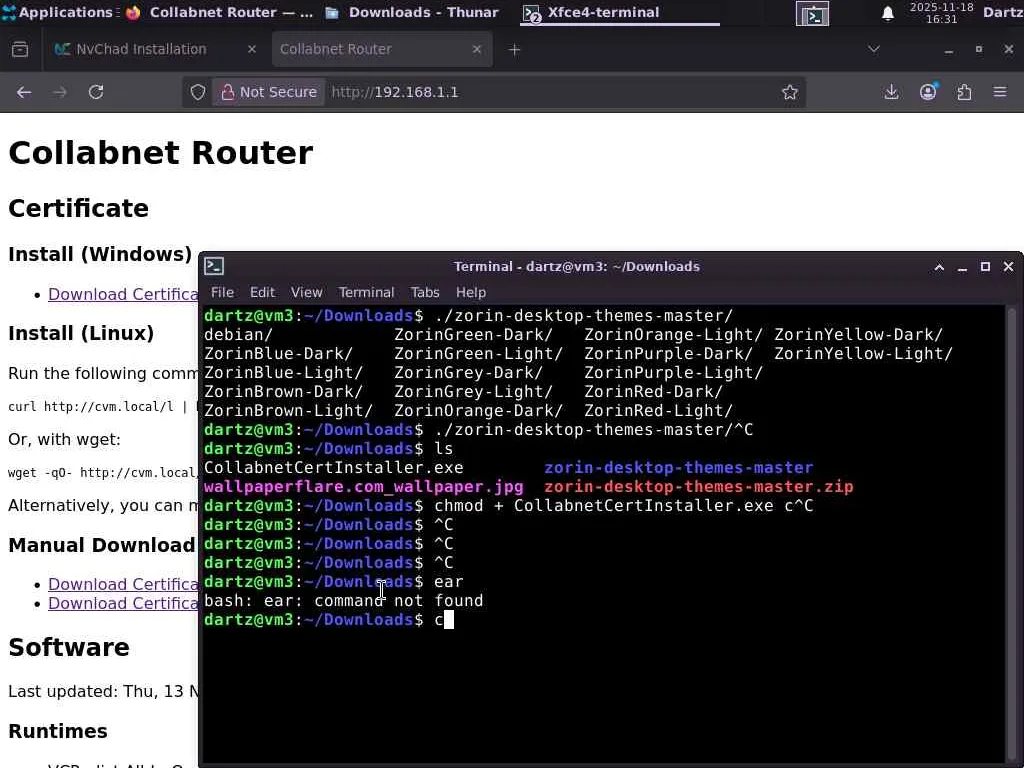Open a new browser tab

(515, 50)
